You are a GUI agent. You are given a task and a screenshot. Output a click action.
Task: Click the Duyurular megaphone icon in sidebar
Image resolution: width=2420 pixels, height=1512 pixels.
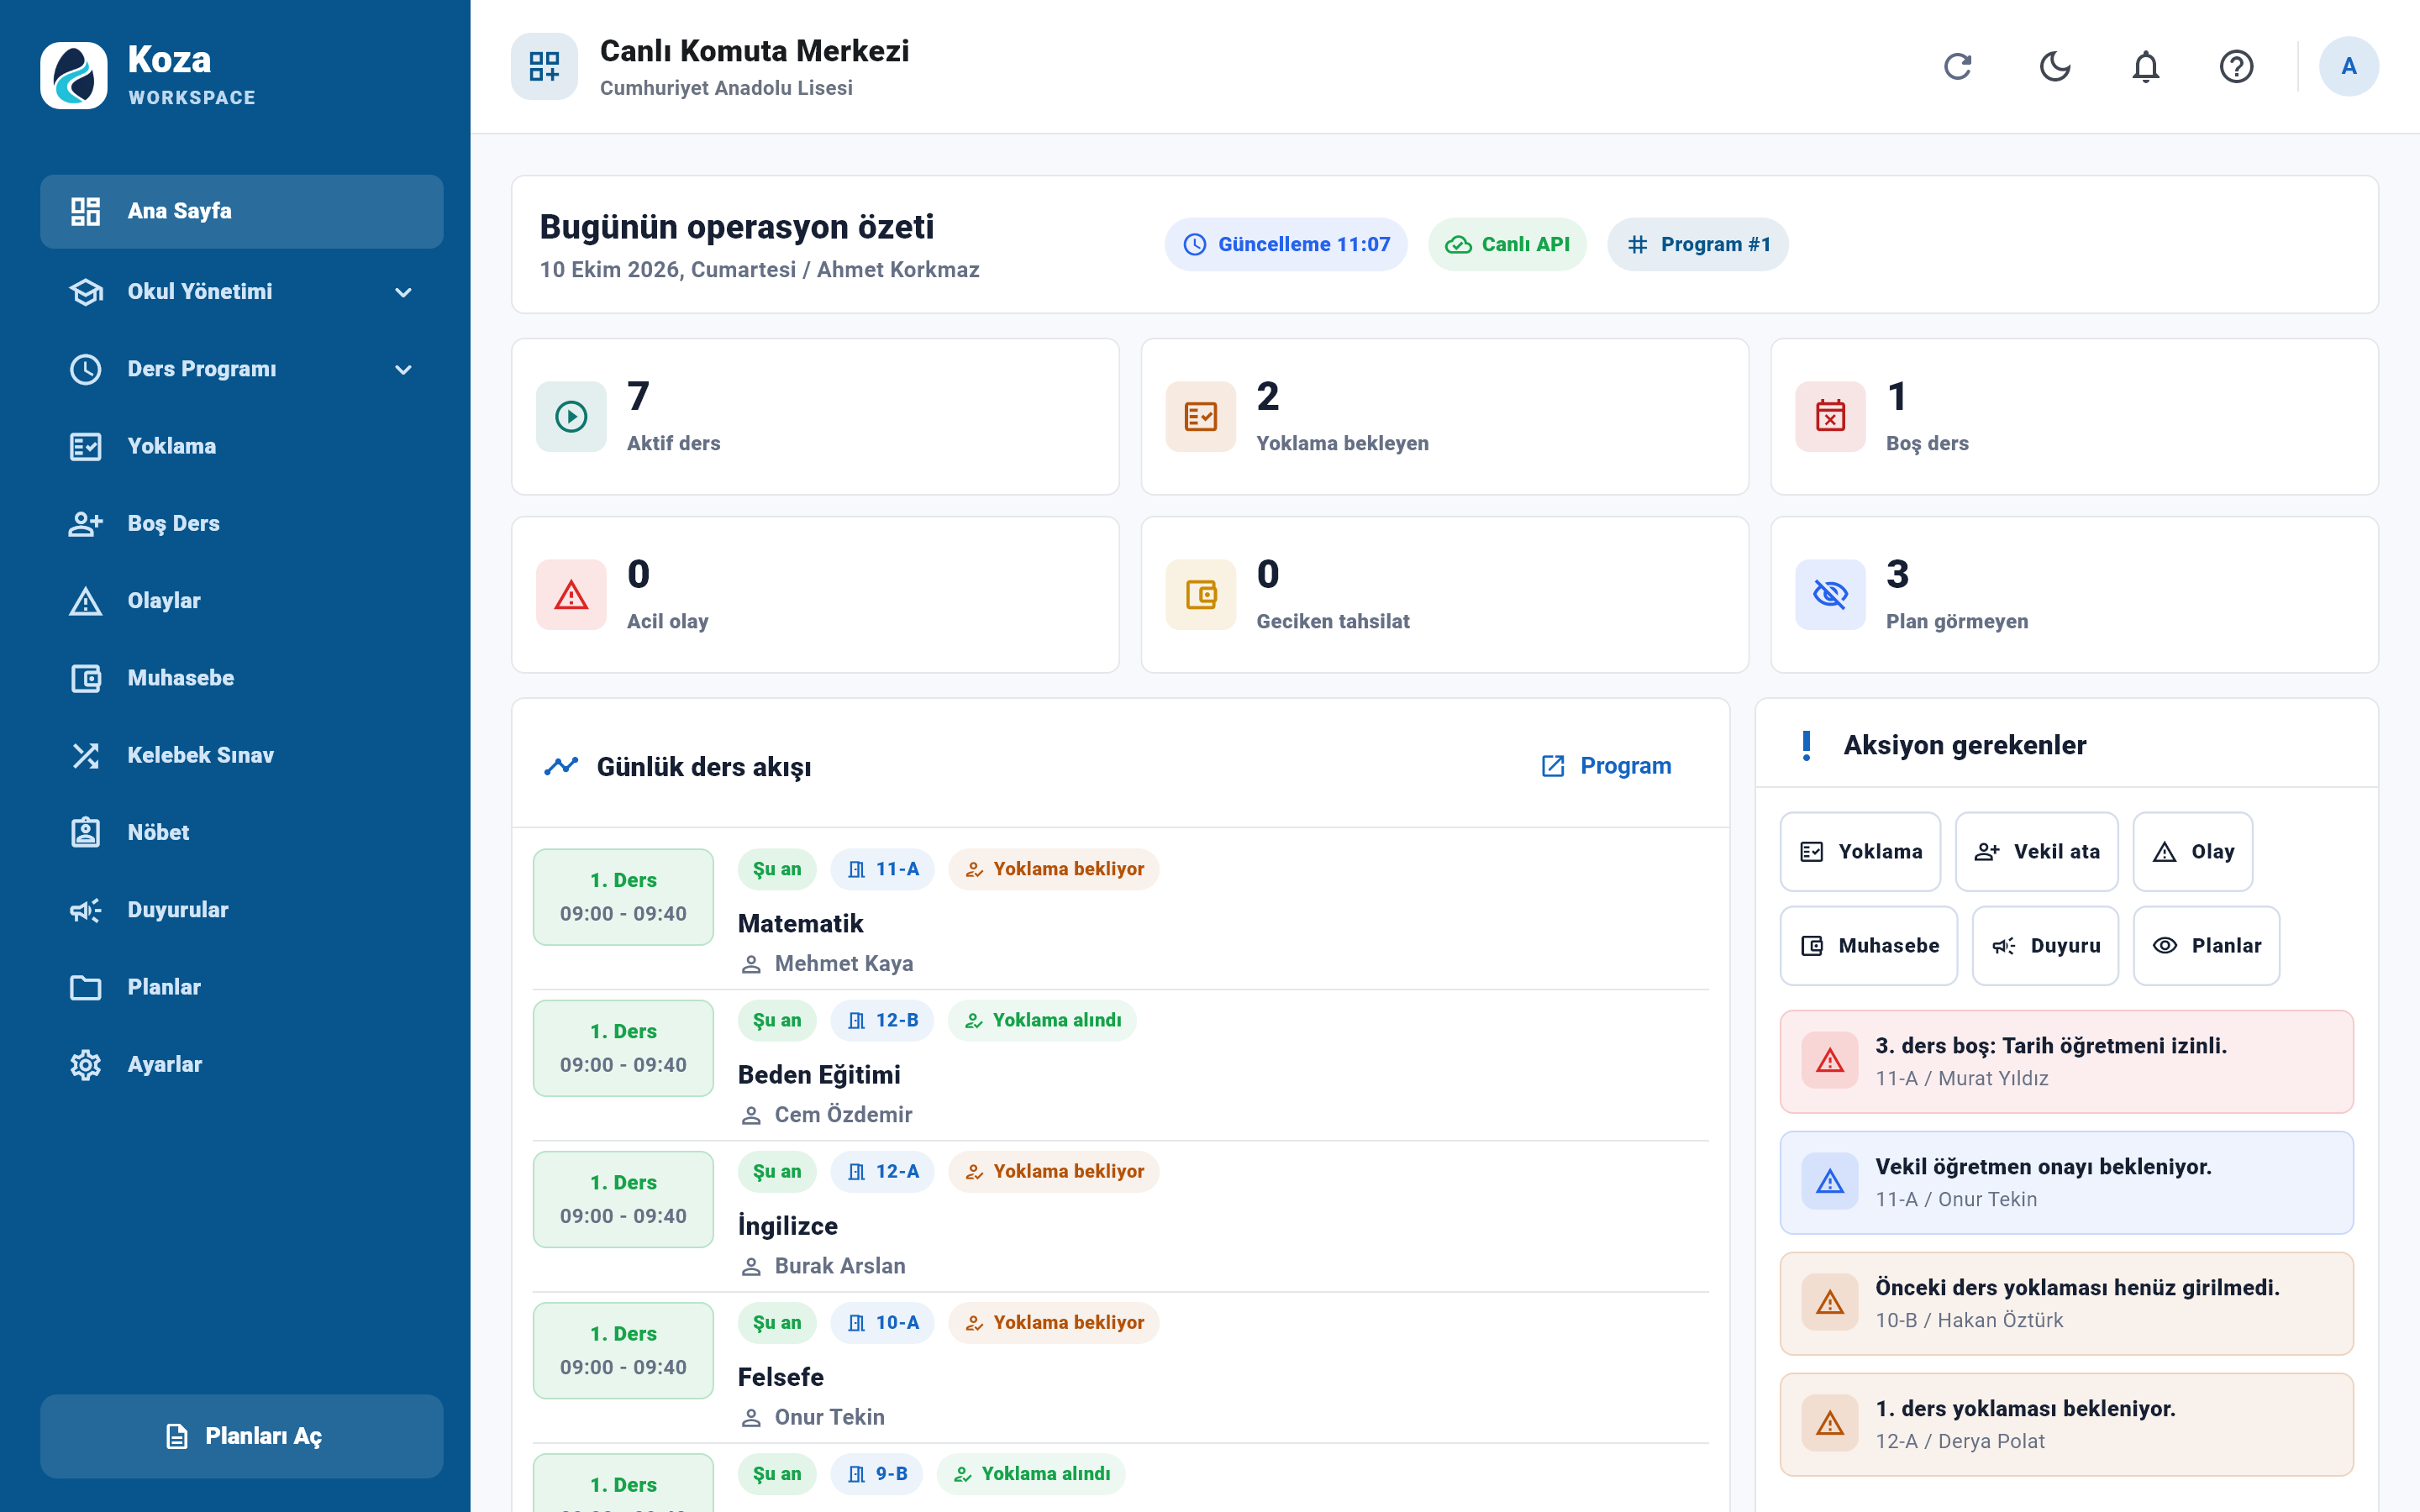(86, 910)
